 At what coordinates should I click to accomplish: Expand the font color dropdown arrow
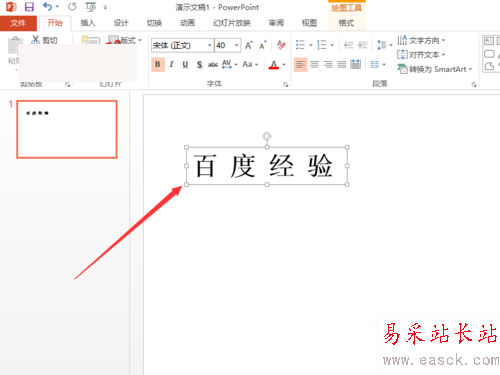(x=284, y=64)
